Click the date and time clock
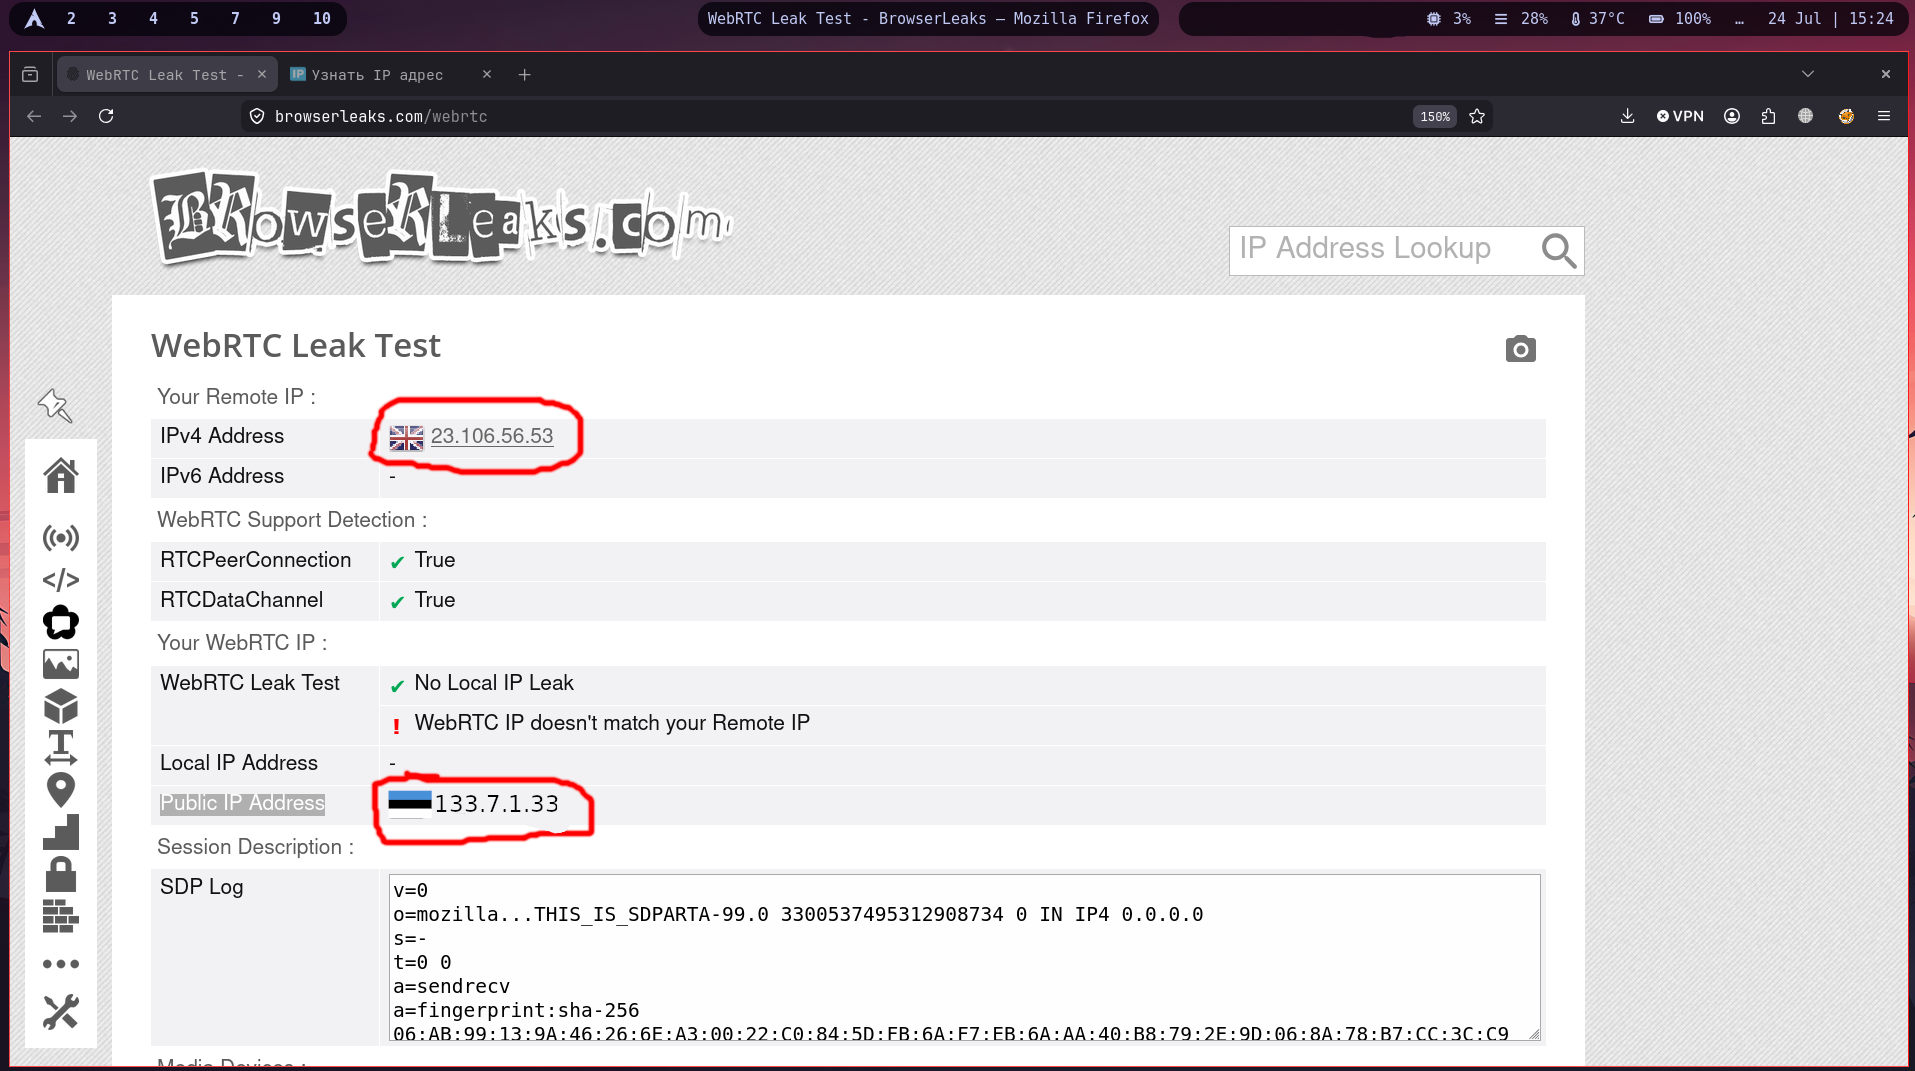This screenshot has height=1071, width=1915. [x=1831, y=19]
